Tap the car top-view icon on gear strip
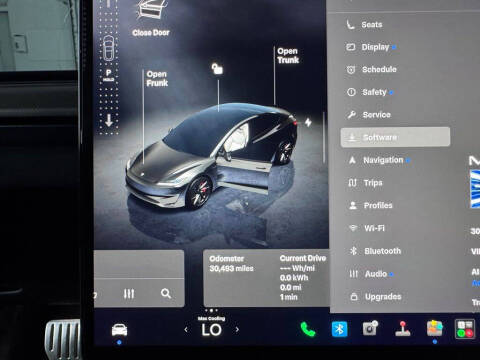This screenshot has width=480, height=360. (x=109, y=48)
